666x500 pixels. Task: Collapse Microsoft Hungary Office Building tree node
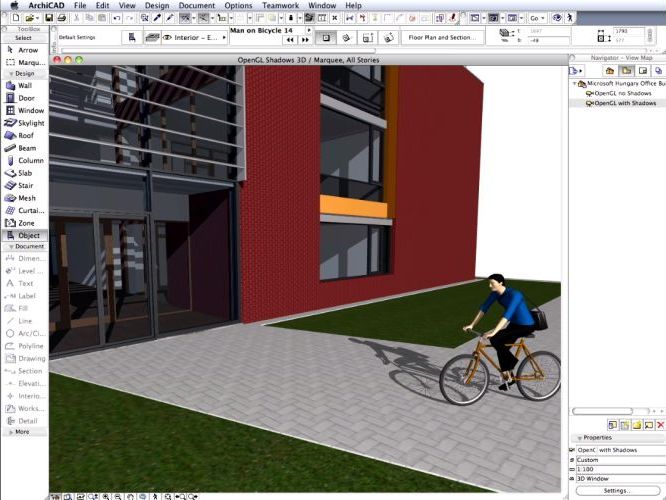(576, 84)
